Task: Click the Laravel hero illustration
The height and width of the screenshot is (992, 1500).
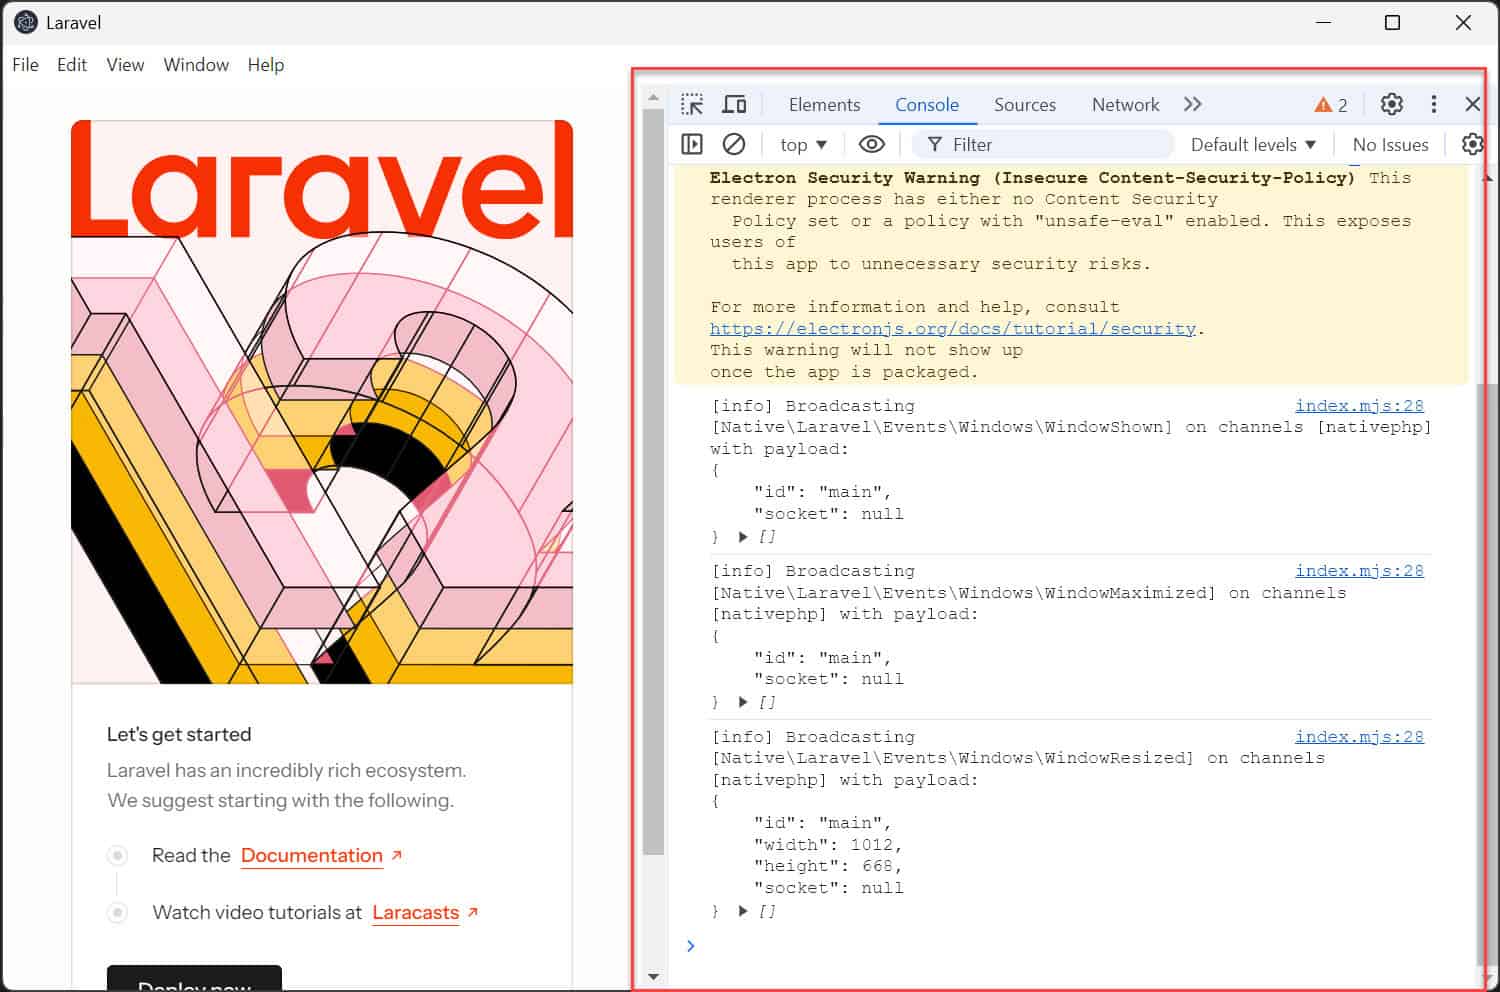Action: coord(322,402)
